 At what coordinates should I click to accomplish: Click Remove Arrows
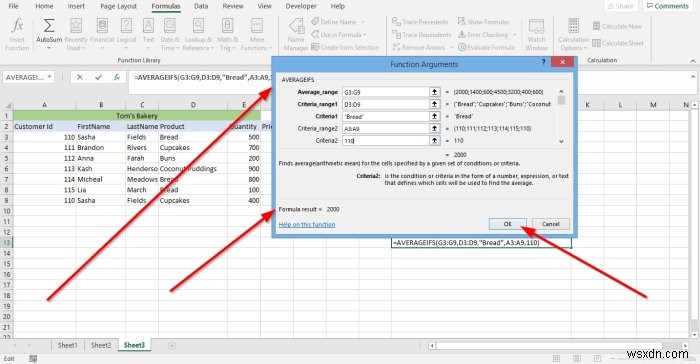[x=419, y=47]
